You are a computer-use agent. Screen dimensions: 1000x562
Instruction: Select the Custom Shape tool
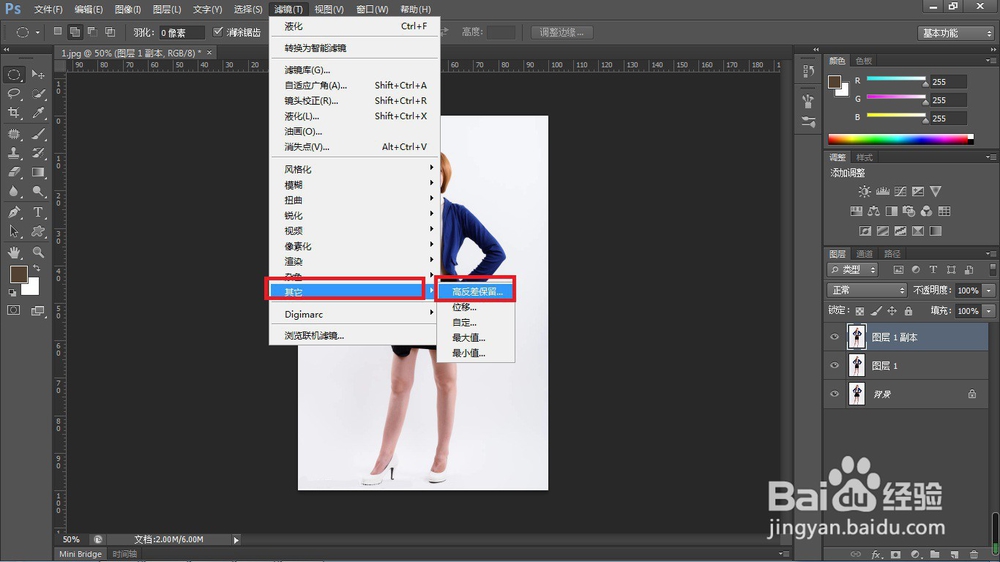click(38, 232)
